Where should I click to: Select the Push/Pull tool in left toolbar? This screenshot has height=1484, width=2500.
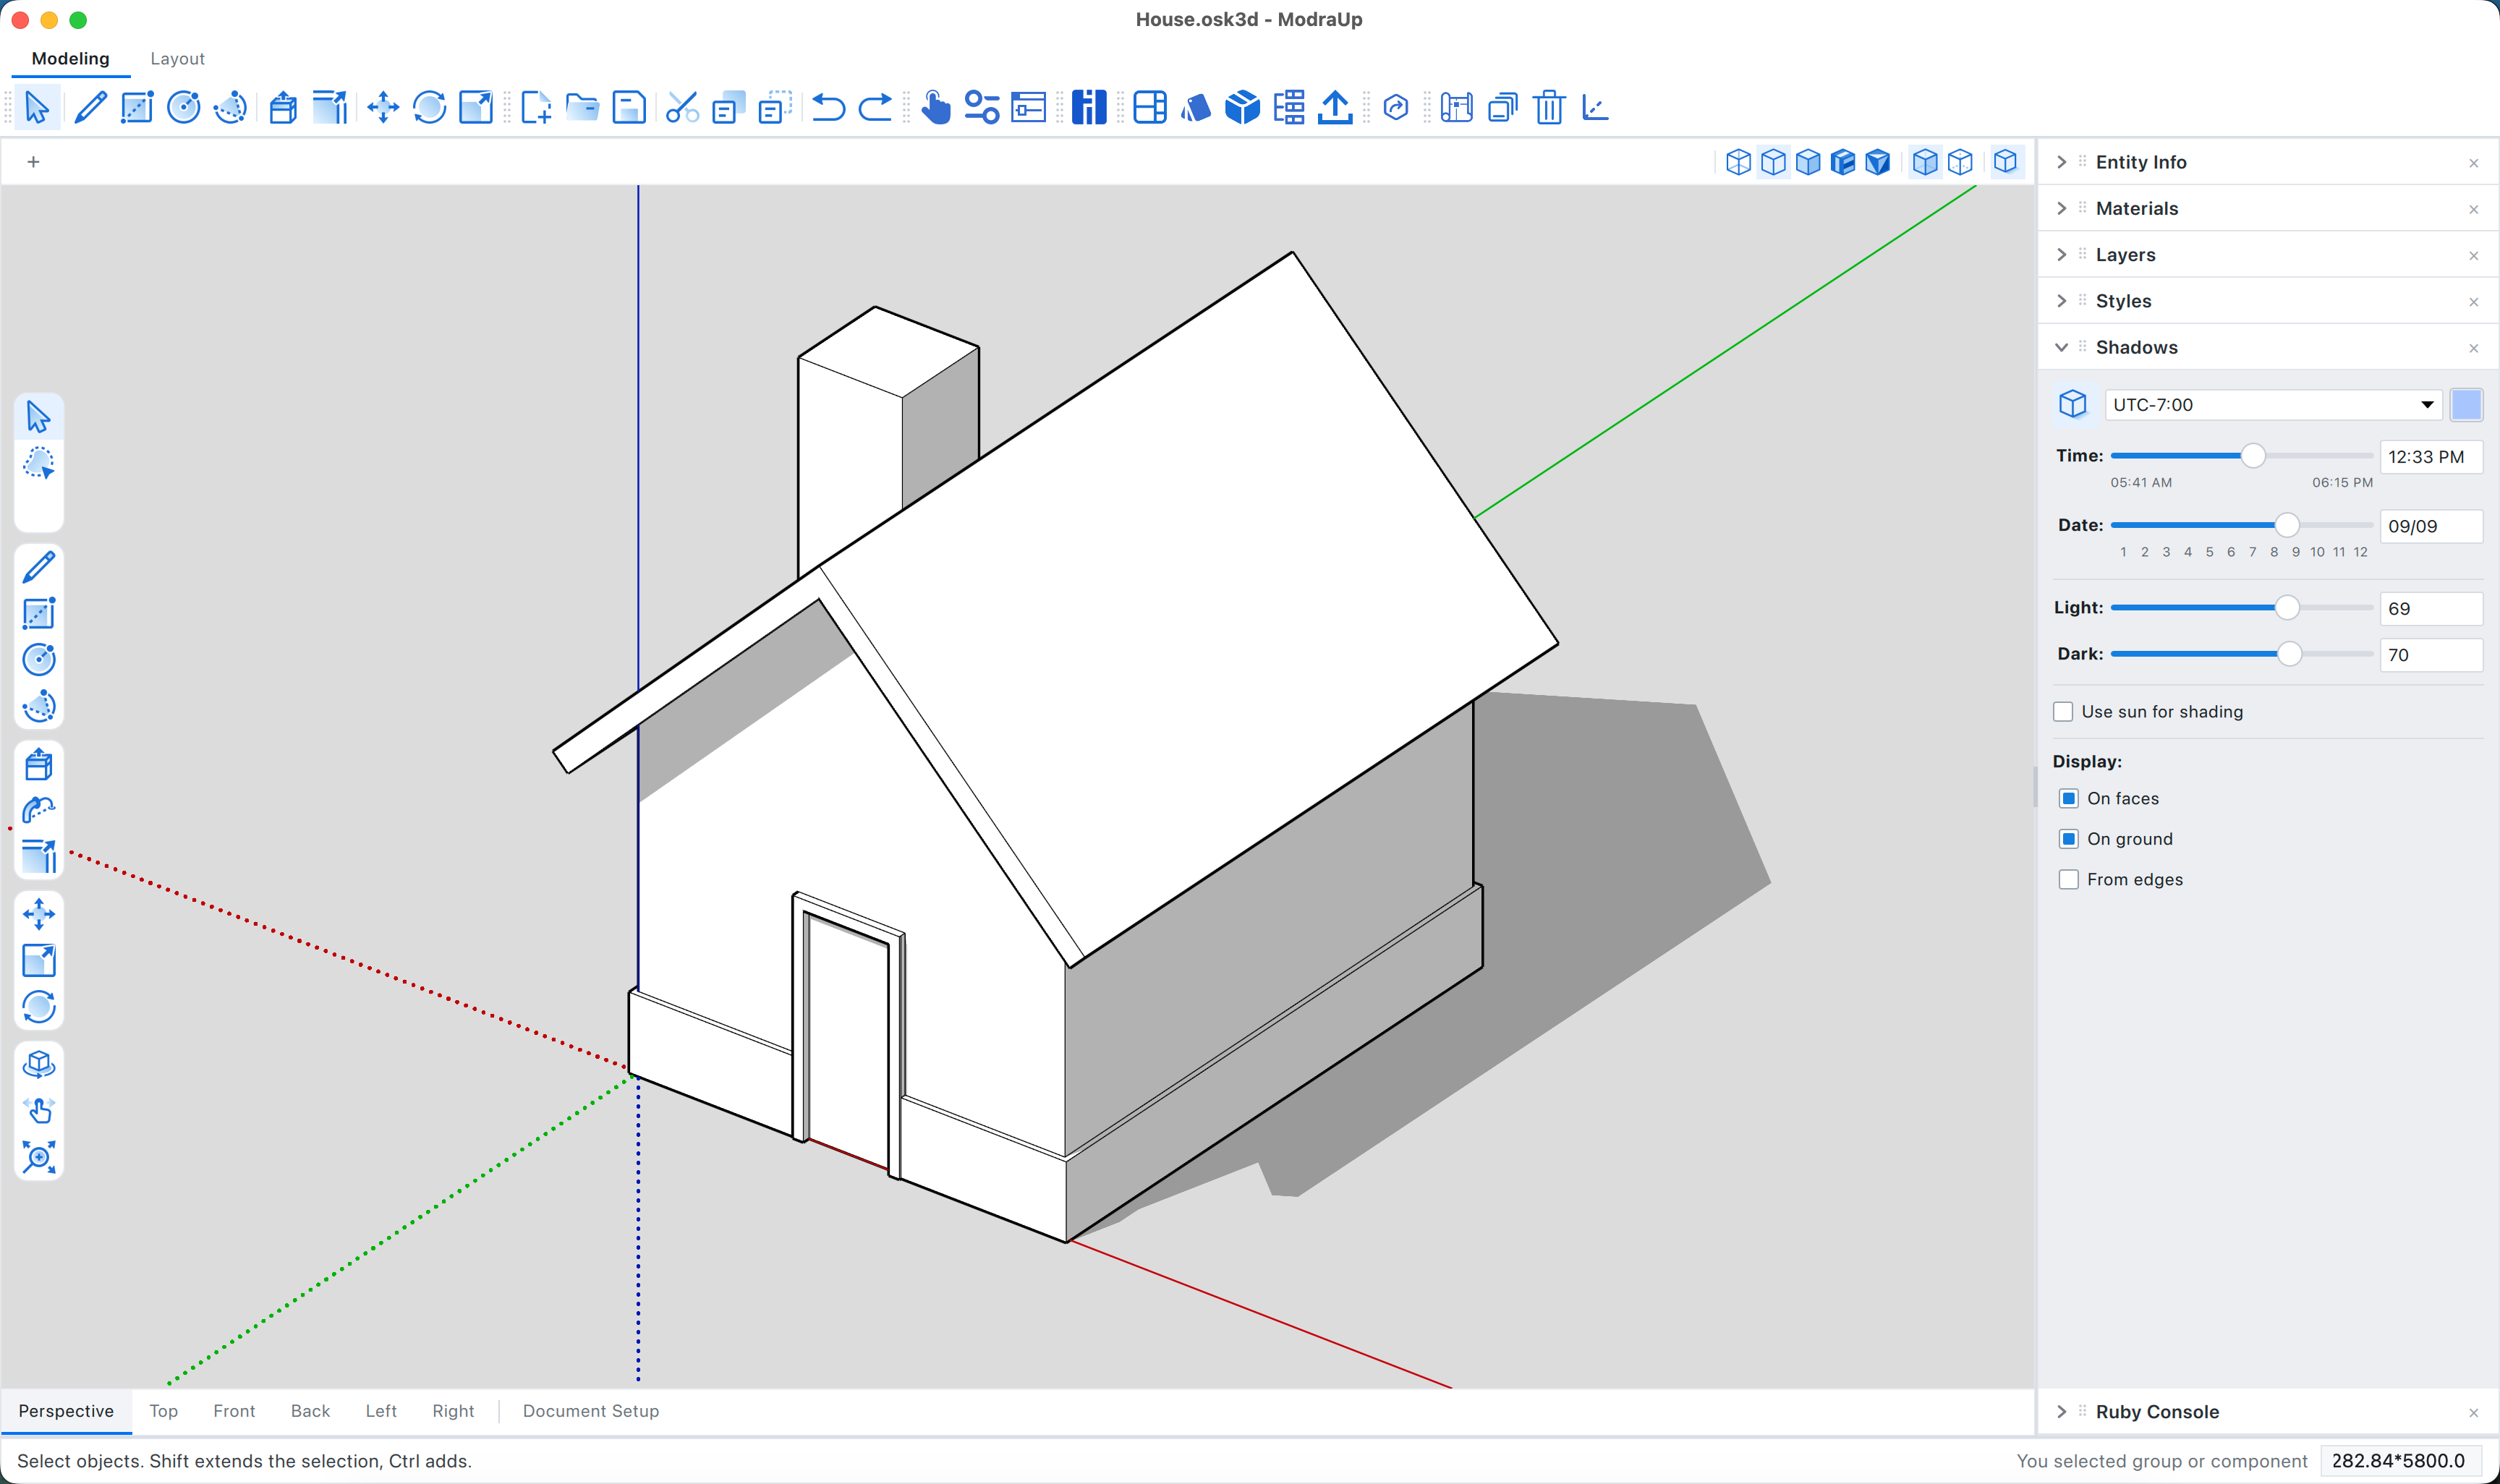(39, 765)
